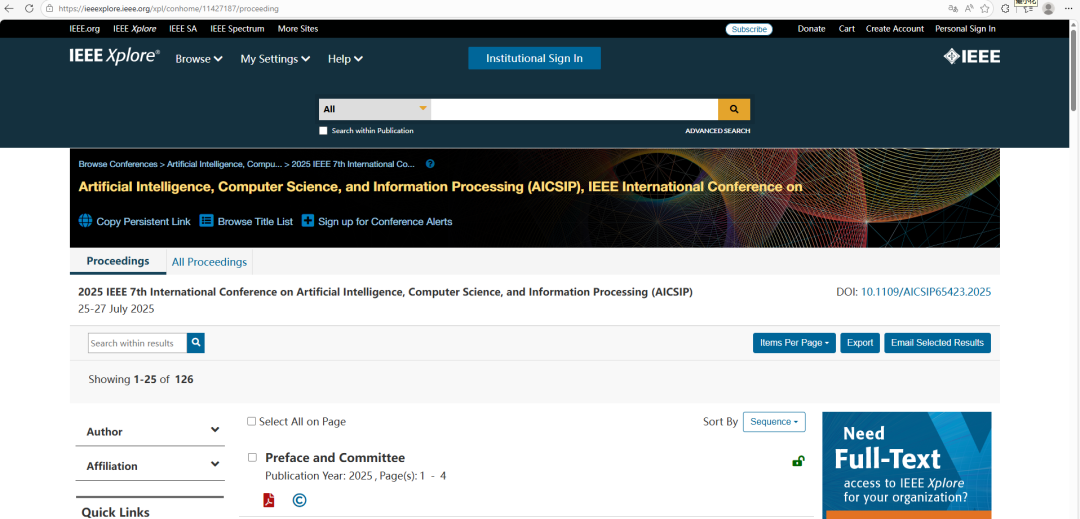Open the Help dropdown menu
The image size is (1080, 519).
click(345, 59)
